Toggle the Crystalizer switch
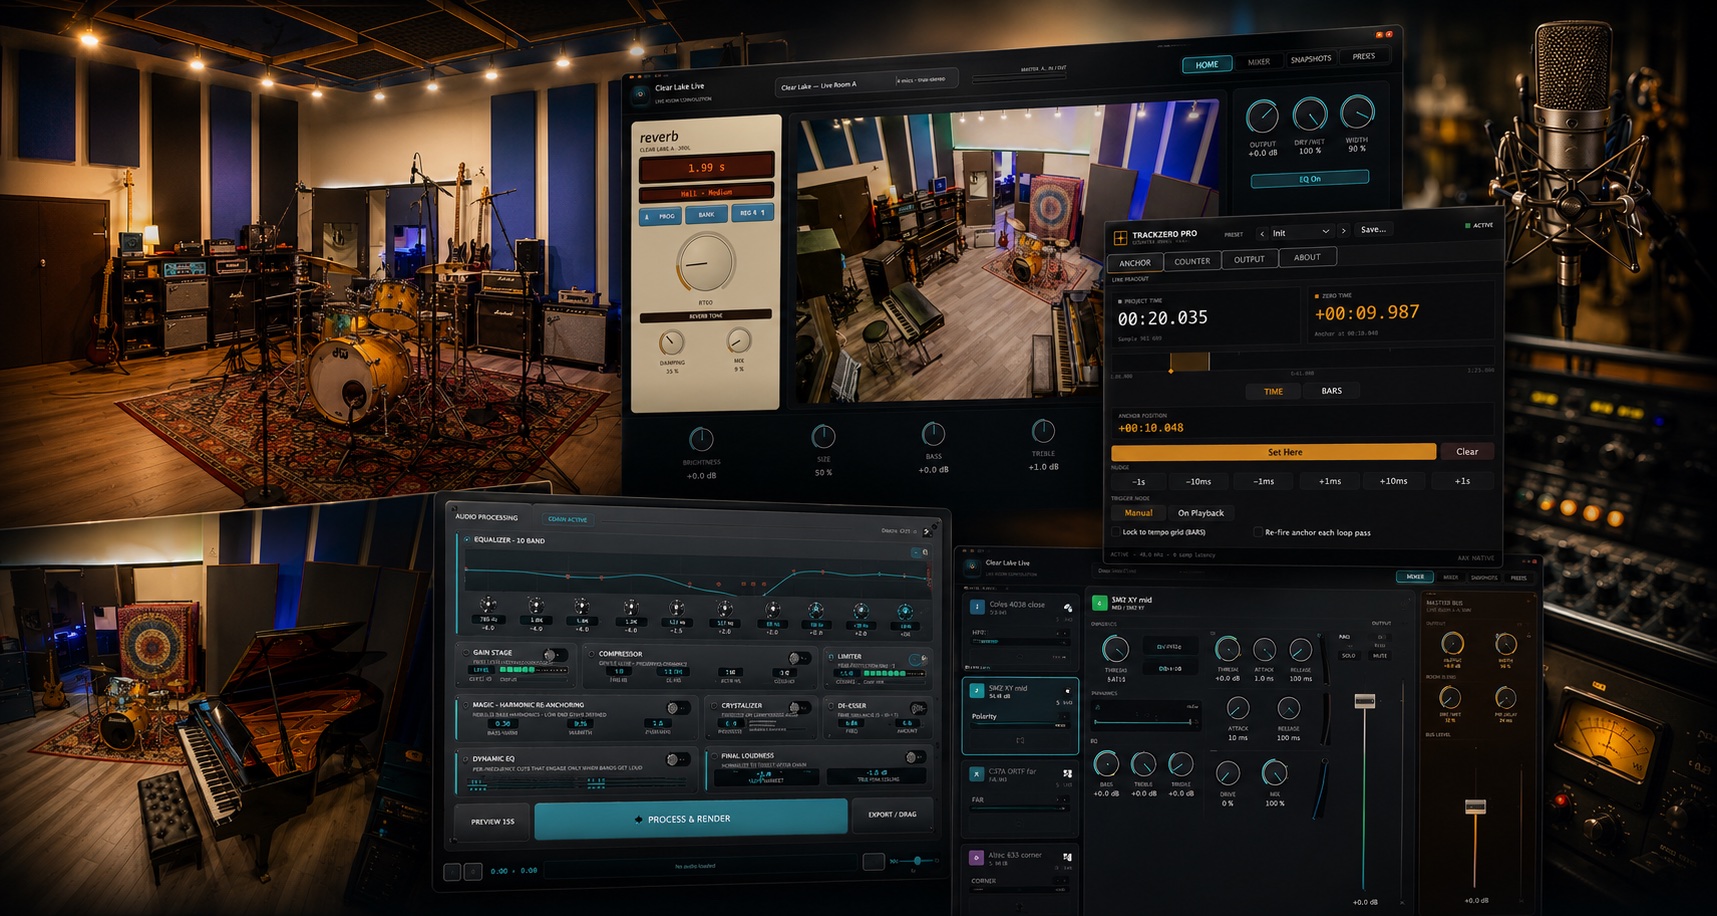The height and width of the screenshot is (916, 1717). click(x=798, y=708)
